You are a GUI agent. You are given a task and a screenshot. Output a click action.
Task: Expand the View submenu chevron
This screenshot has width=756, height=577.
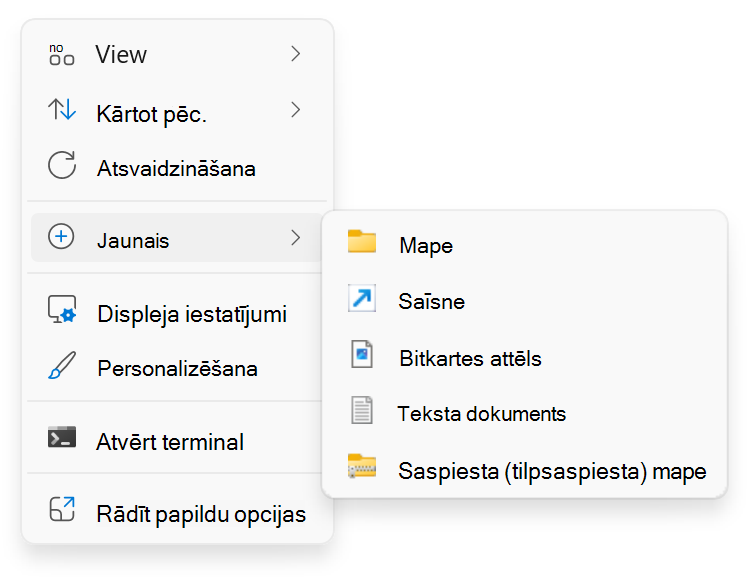click(296, 54)
